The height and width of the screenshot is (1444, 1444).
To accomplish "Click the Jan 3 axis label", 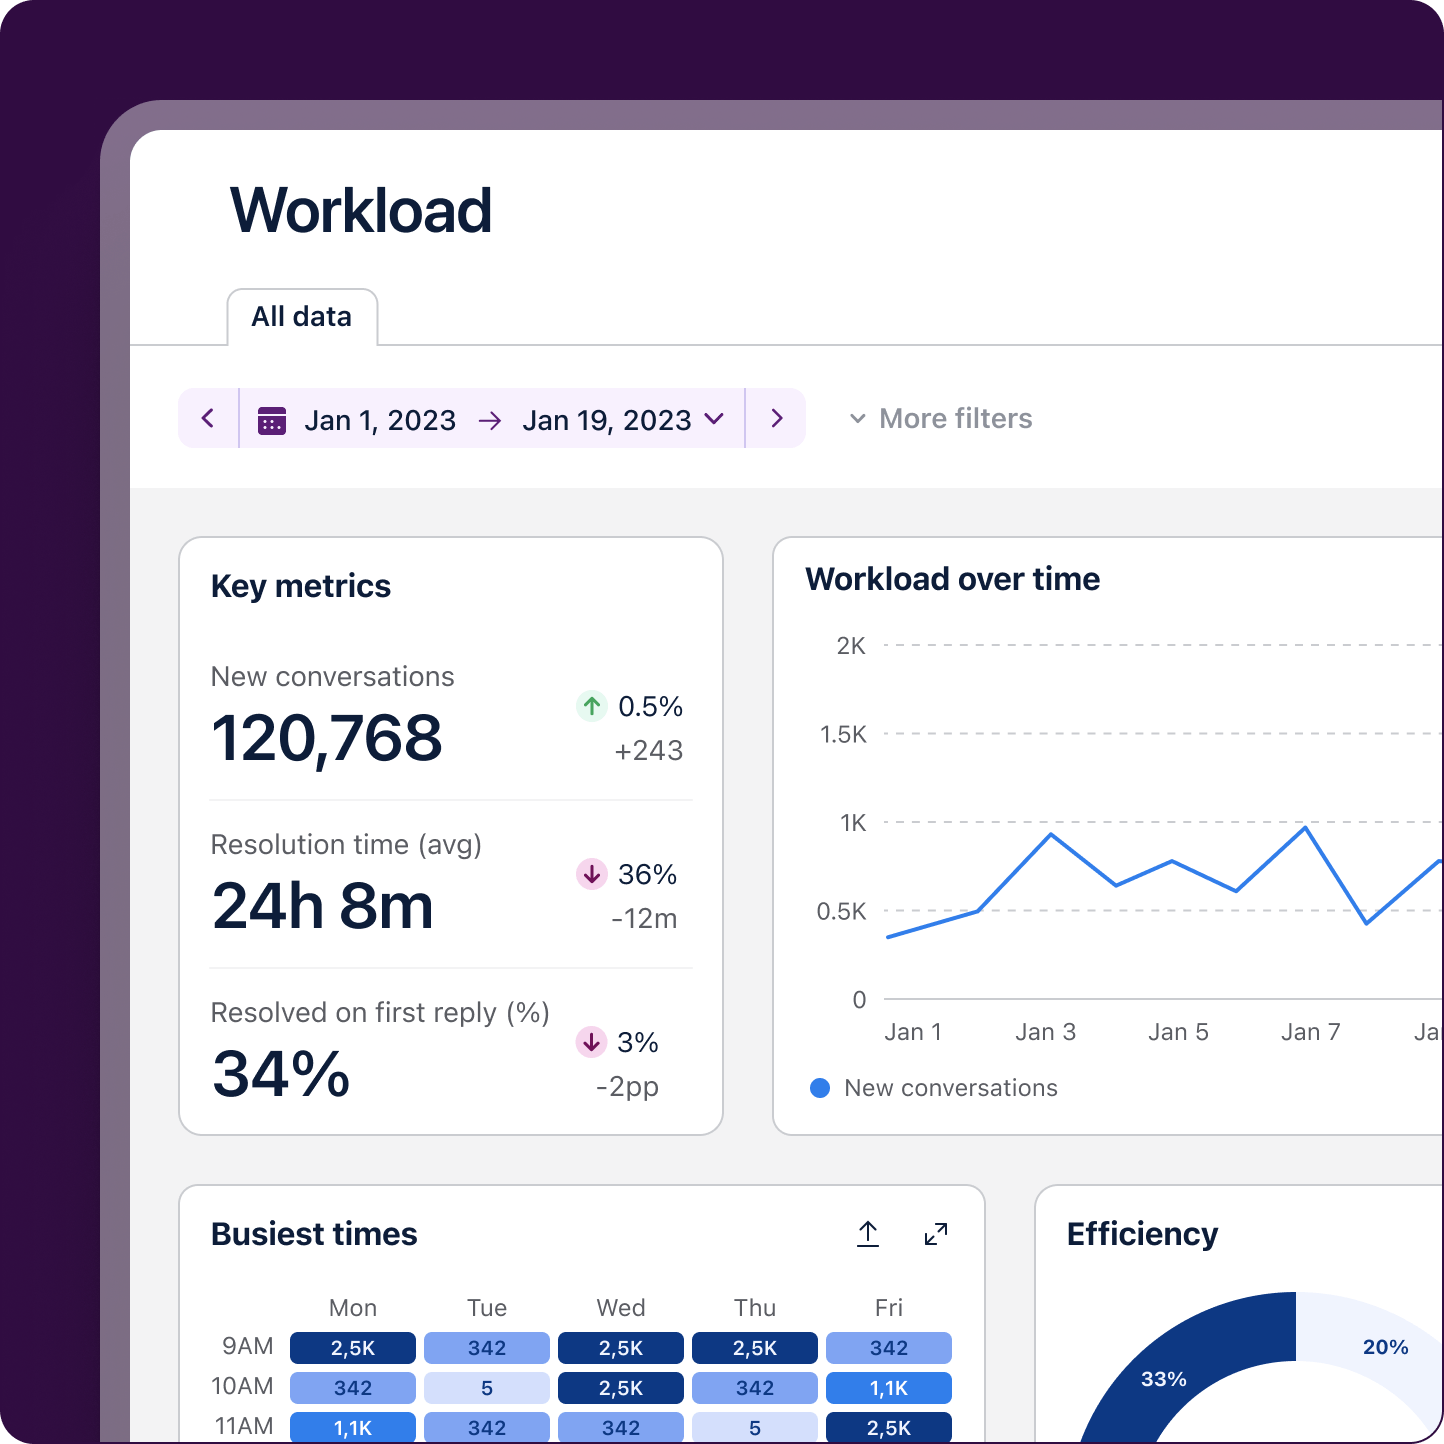I will (1046, 1032).
